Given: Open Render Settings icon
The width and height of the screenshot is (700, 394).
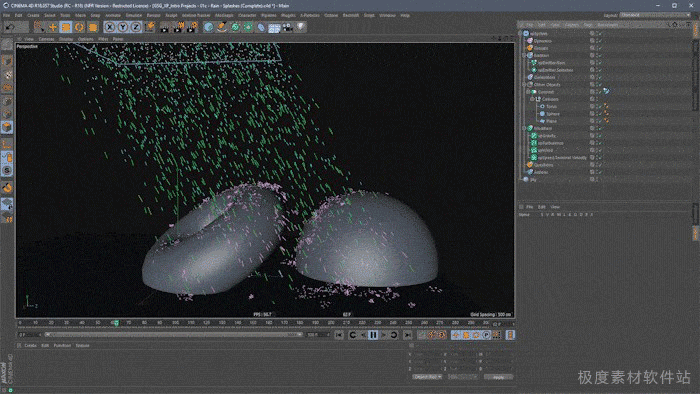Looking at the screenshot, I should click(x=192, y=27).
